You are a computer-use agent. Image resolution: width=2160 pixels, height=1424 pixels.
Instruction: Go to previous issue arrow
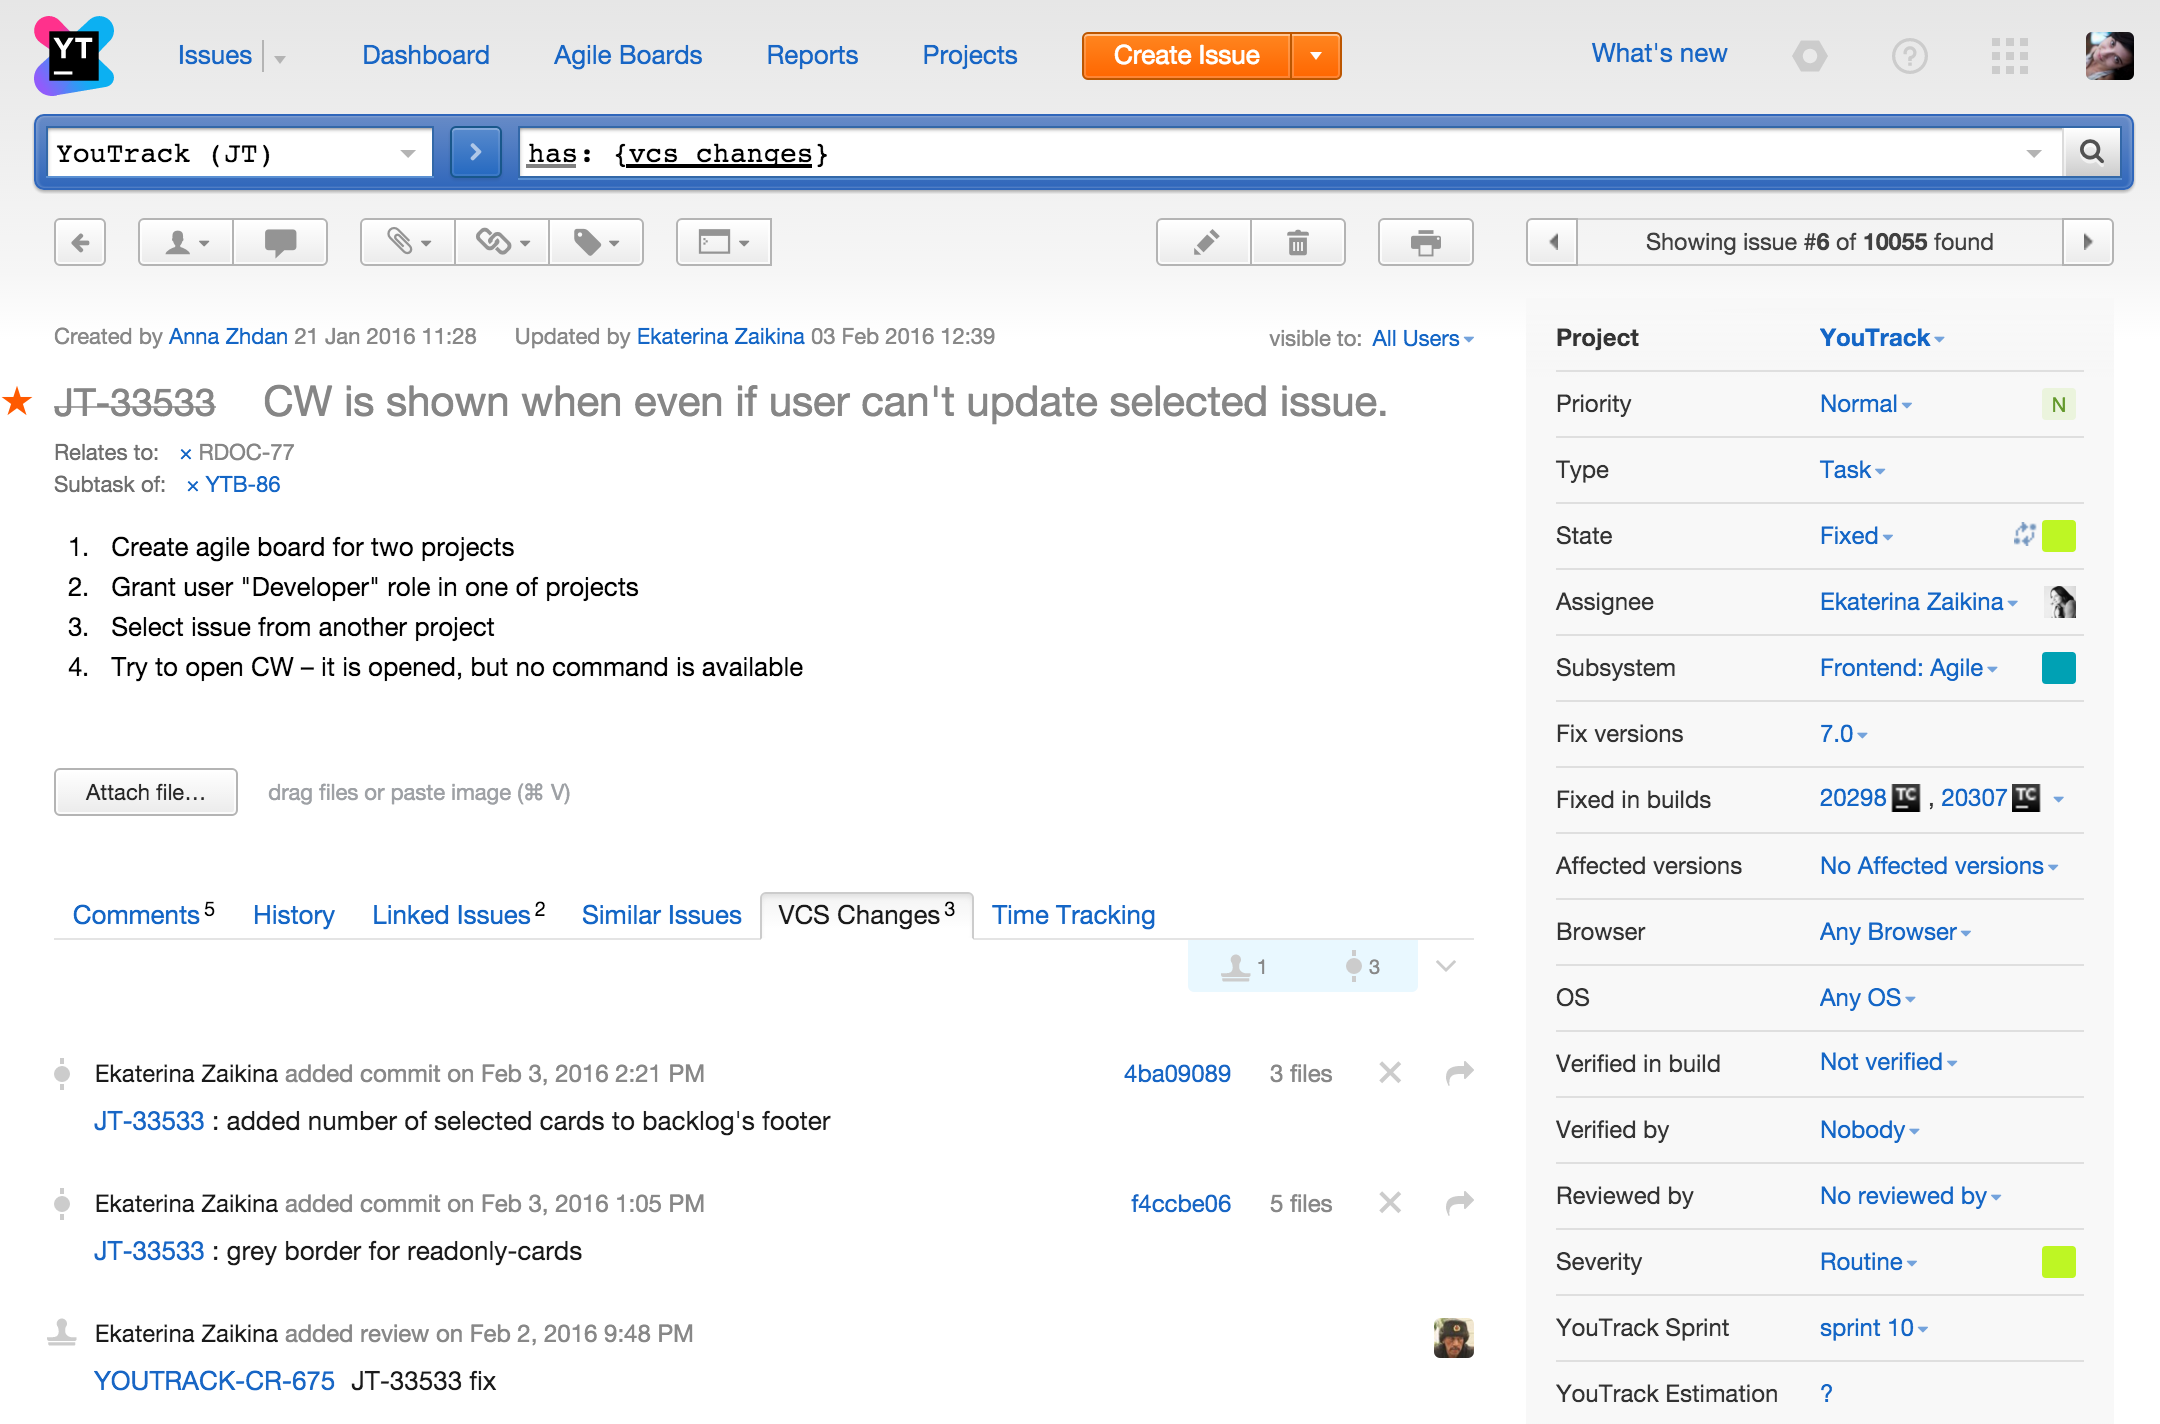(x=1553, y=242)
